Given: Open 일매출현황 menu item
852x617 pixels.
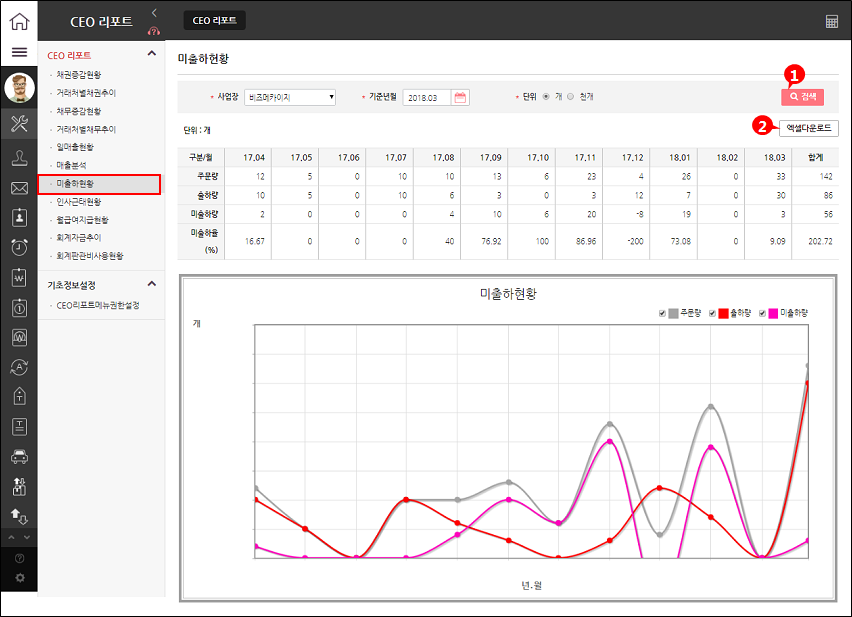Looking at the screenshot, I should click(75, 147).
